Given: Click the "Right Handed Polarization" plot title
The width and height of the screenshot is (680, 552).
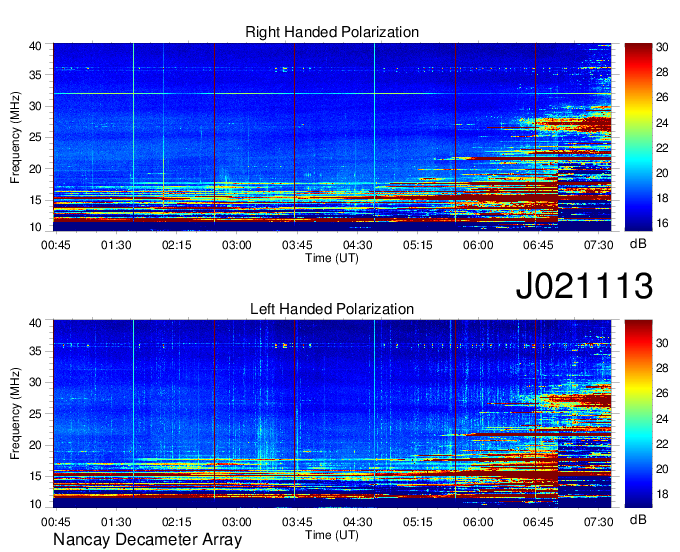Looking at the screenshot, I should 332,32.
